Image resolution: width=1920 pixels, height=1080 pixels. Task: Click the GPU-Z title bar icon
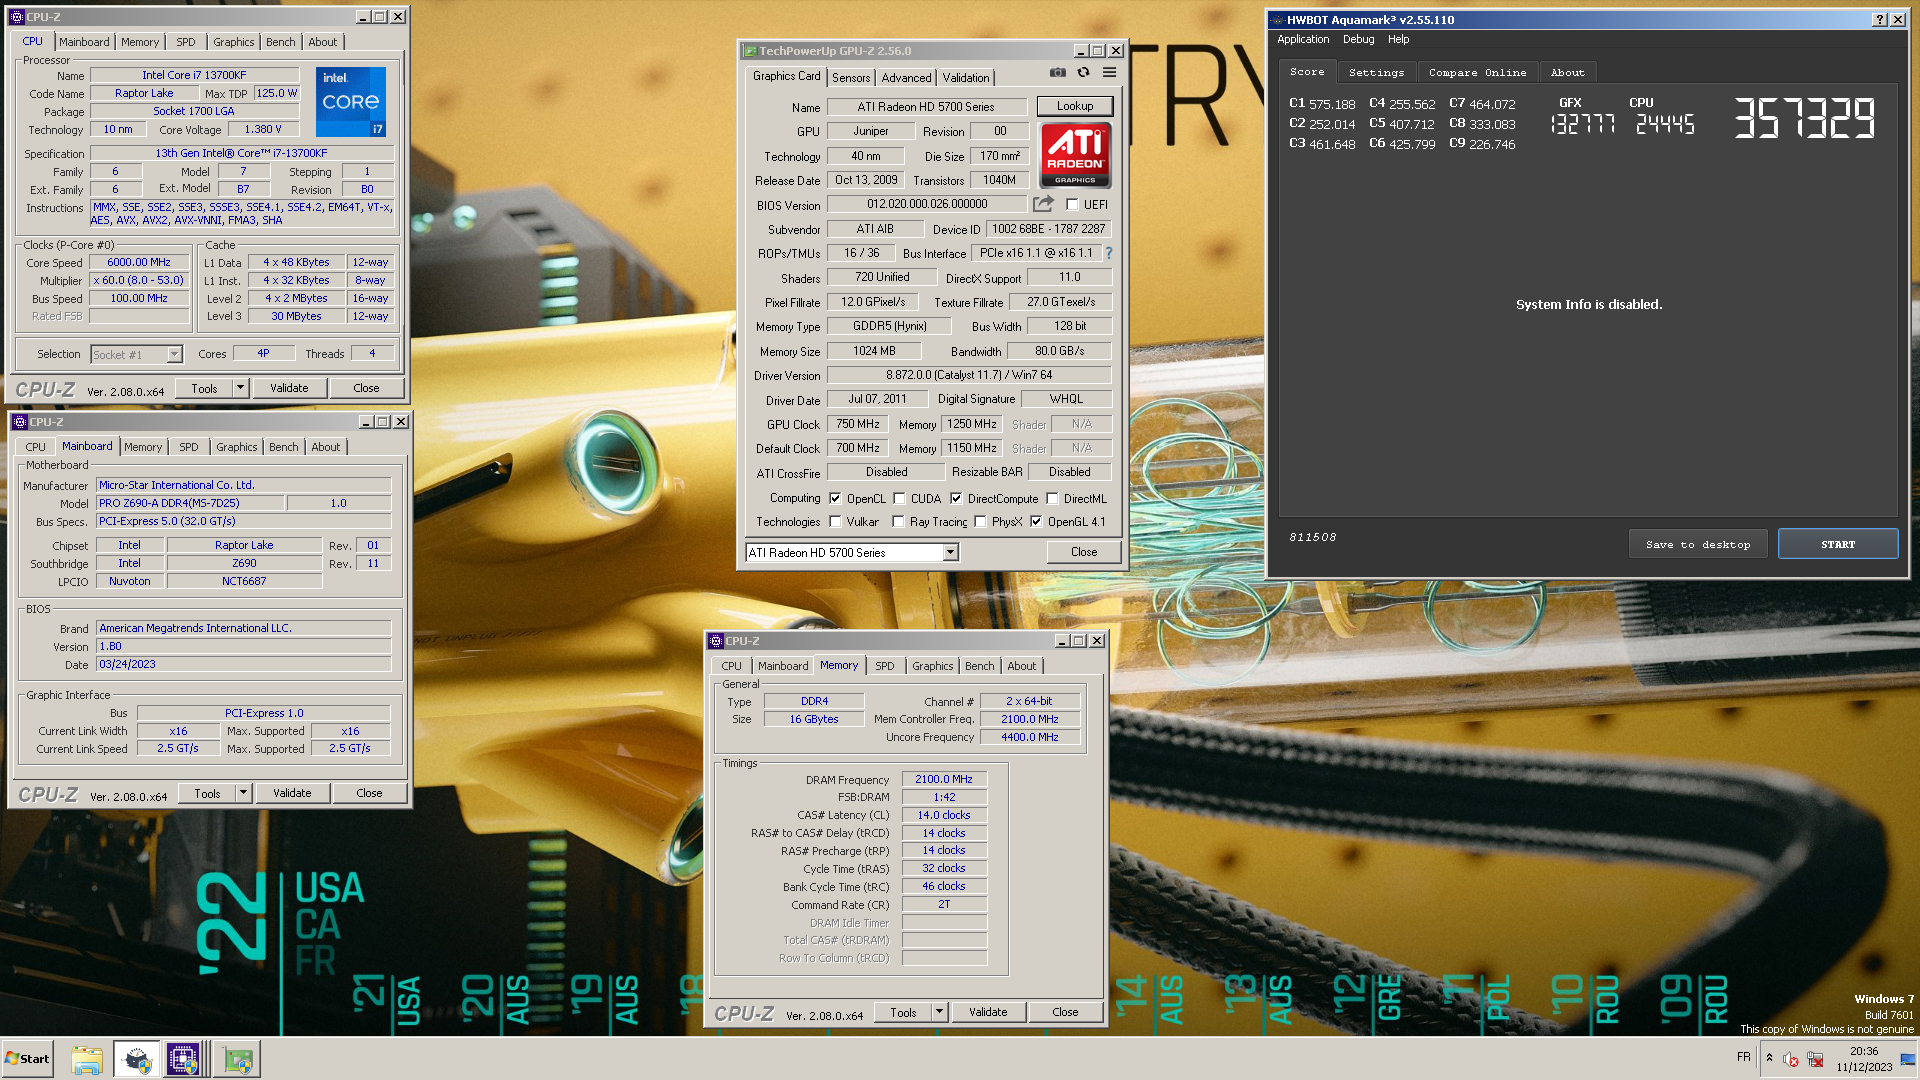click(x=749, y=51)
